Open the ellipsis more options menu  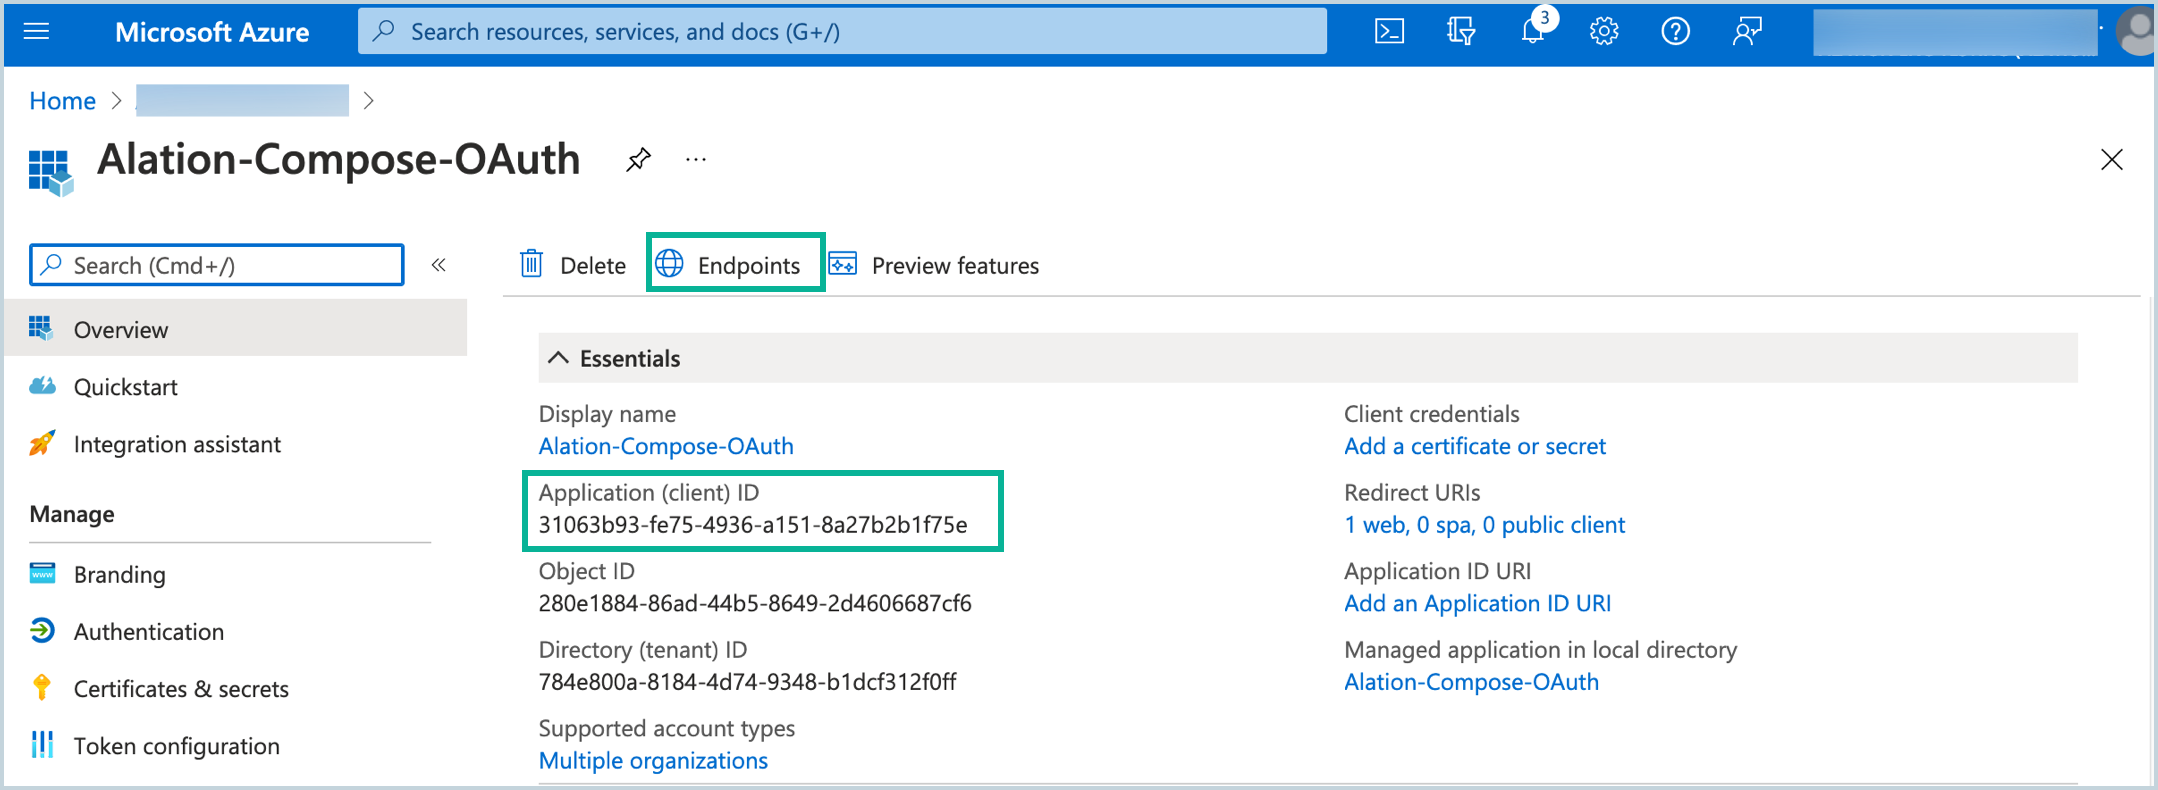click(696, 160)
